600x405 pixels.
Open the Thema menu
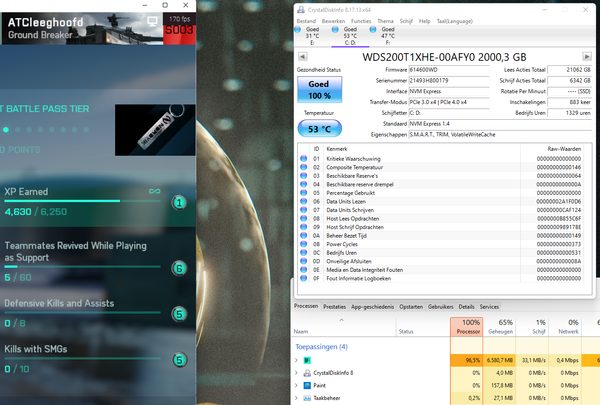coord(385,21)
